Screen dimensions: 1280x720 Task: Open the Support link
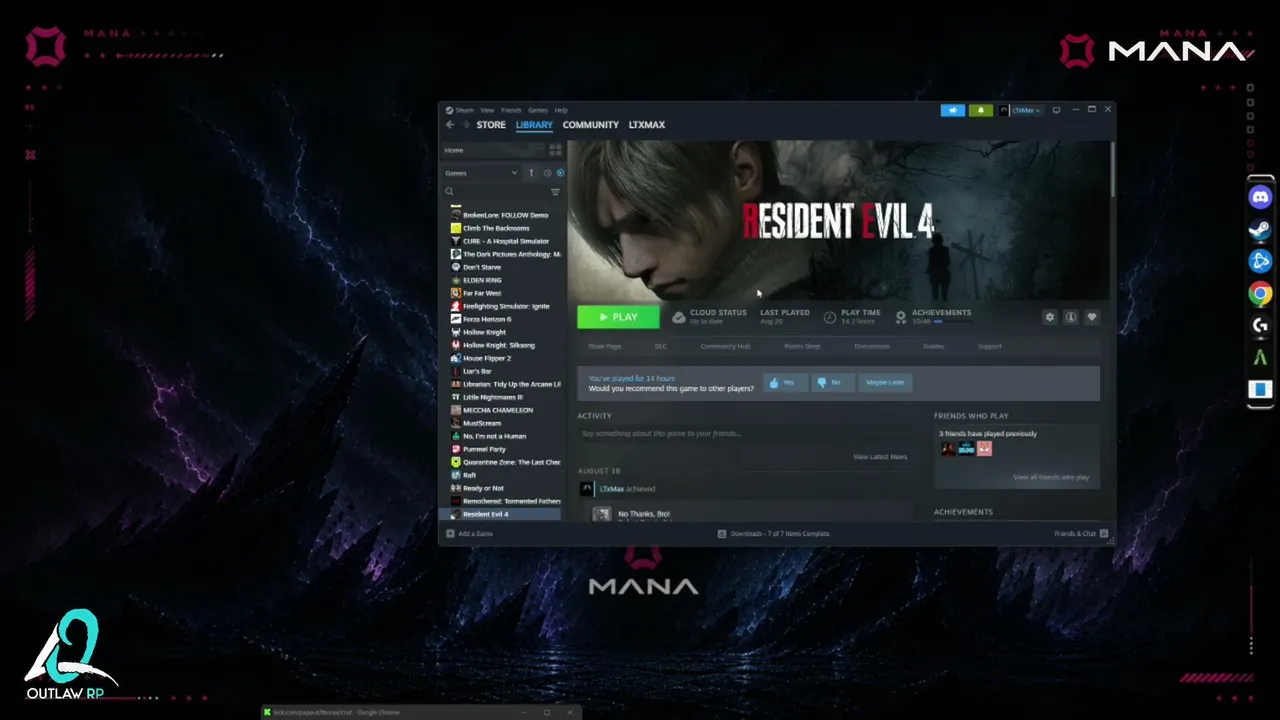click(x=989, y=346)
